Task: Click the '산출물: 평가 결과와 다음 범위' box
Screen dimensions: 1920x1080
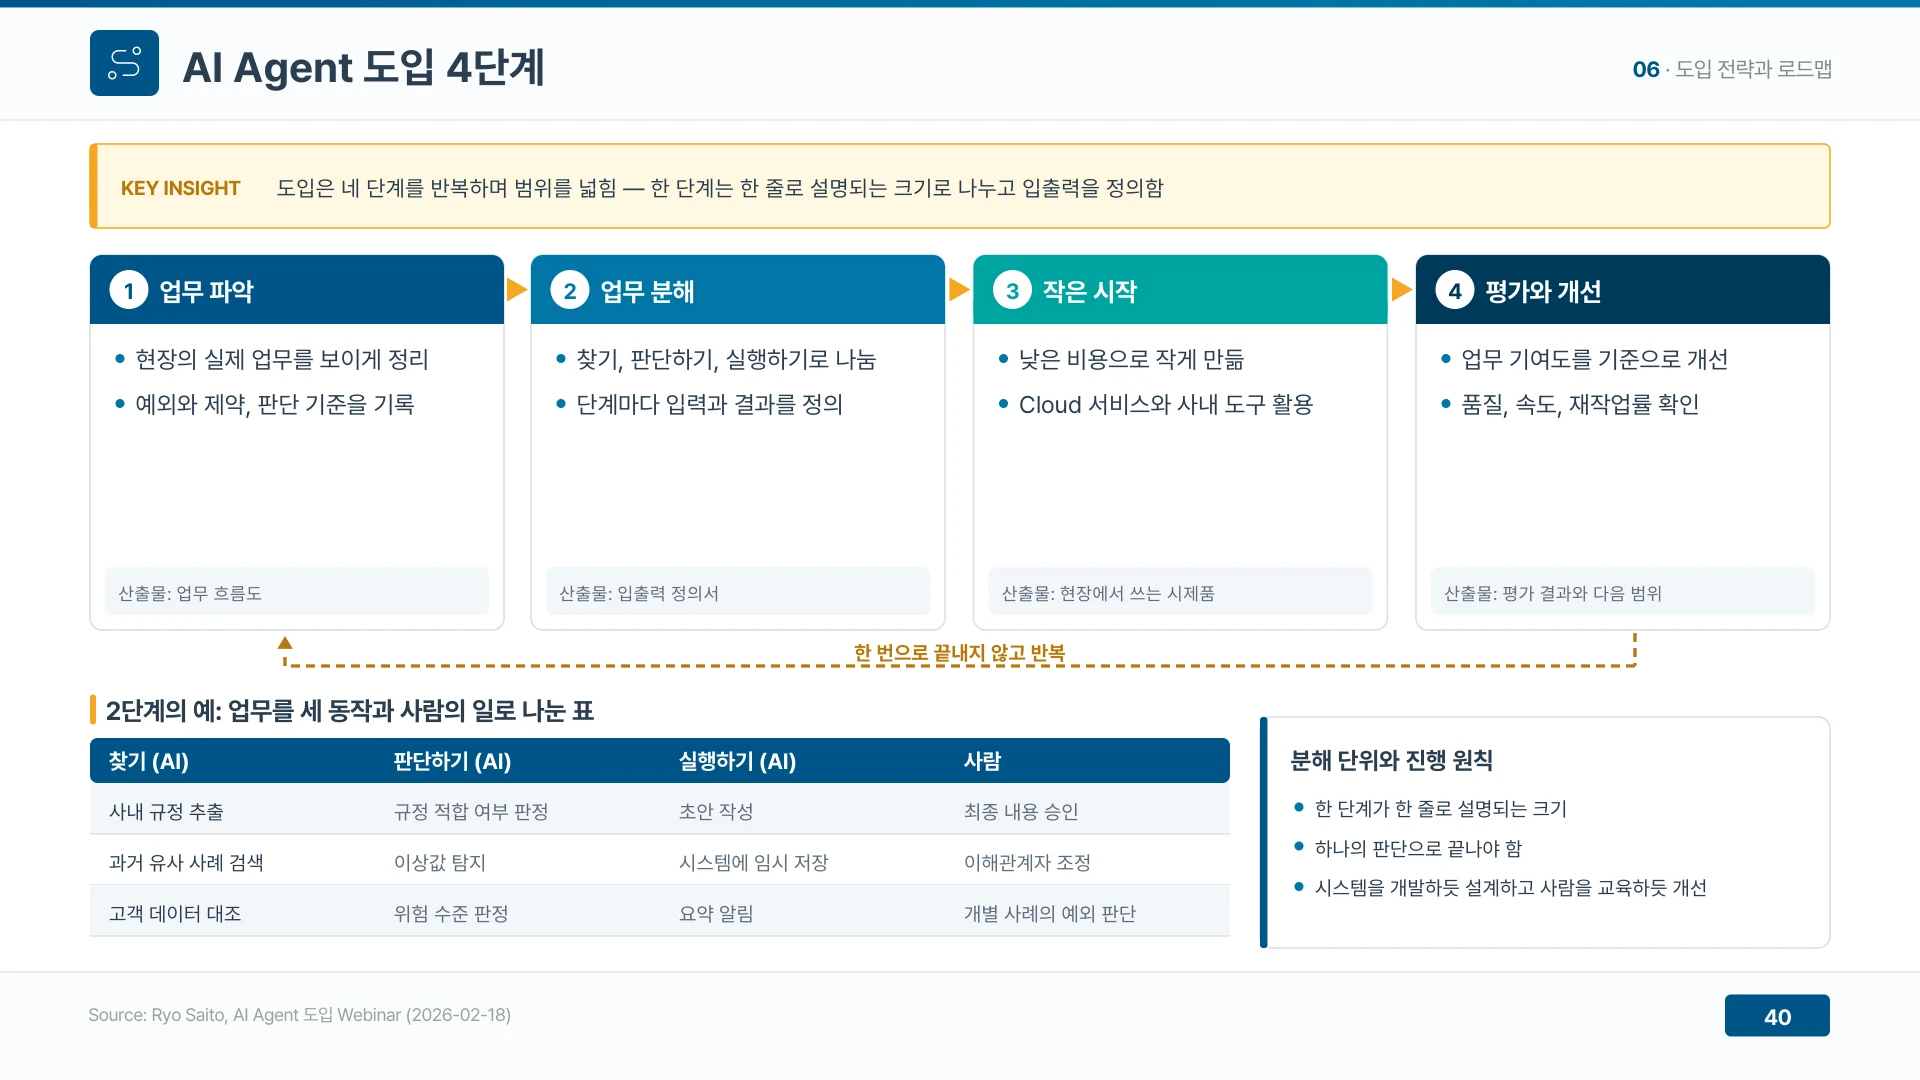Action: point(1623,592)
